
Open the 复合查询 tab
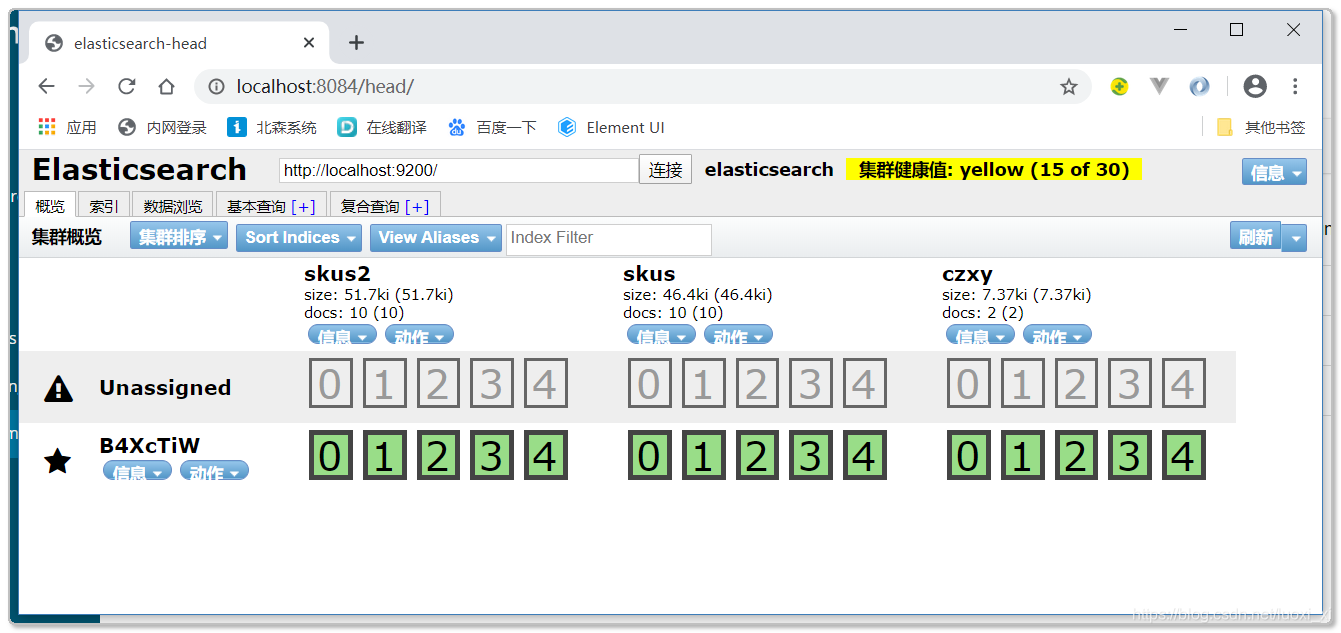(x=370, y=206)
